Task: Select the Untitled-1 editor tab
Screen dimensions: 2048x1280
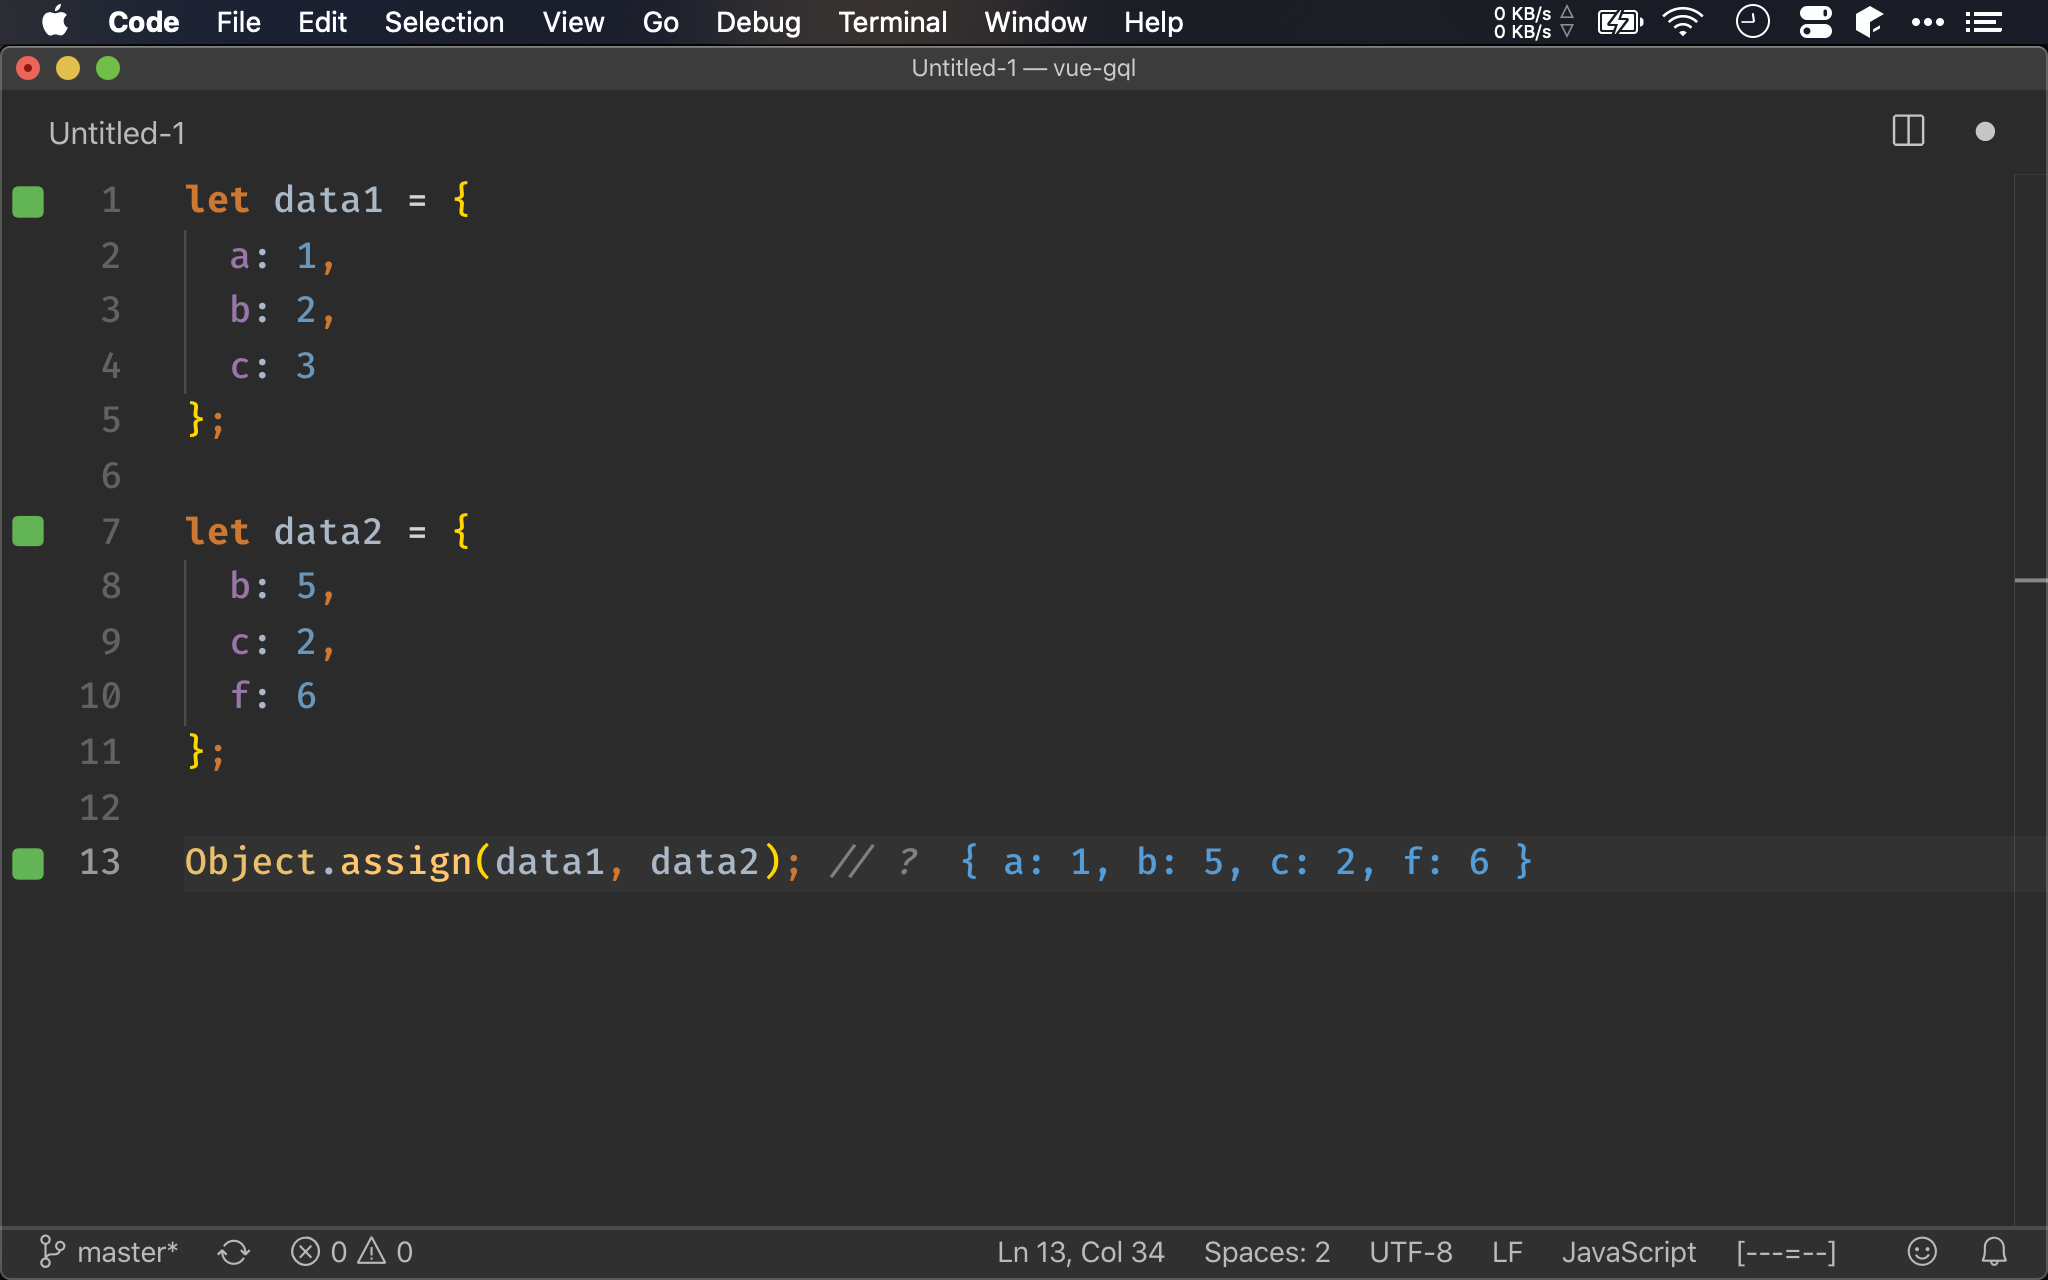Action: pyautogui.click(x=117, y=133)
